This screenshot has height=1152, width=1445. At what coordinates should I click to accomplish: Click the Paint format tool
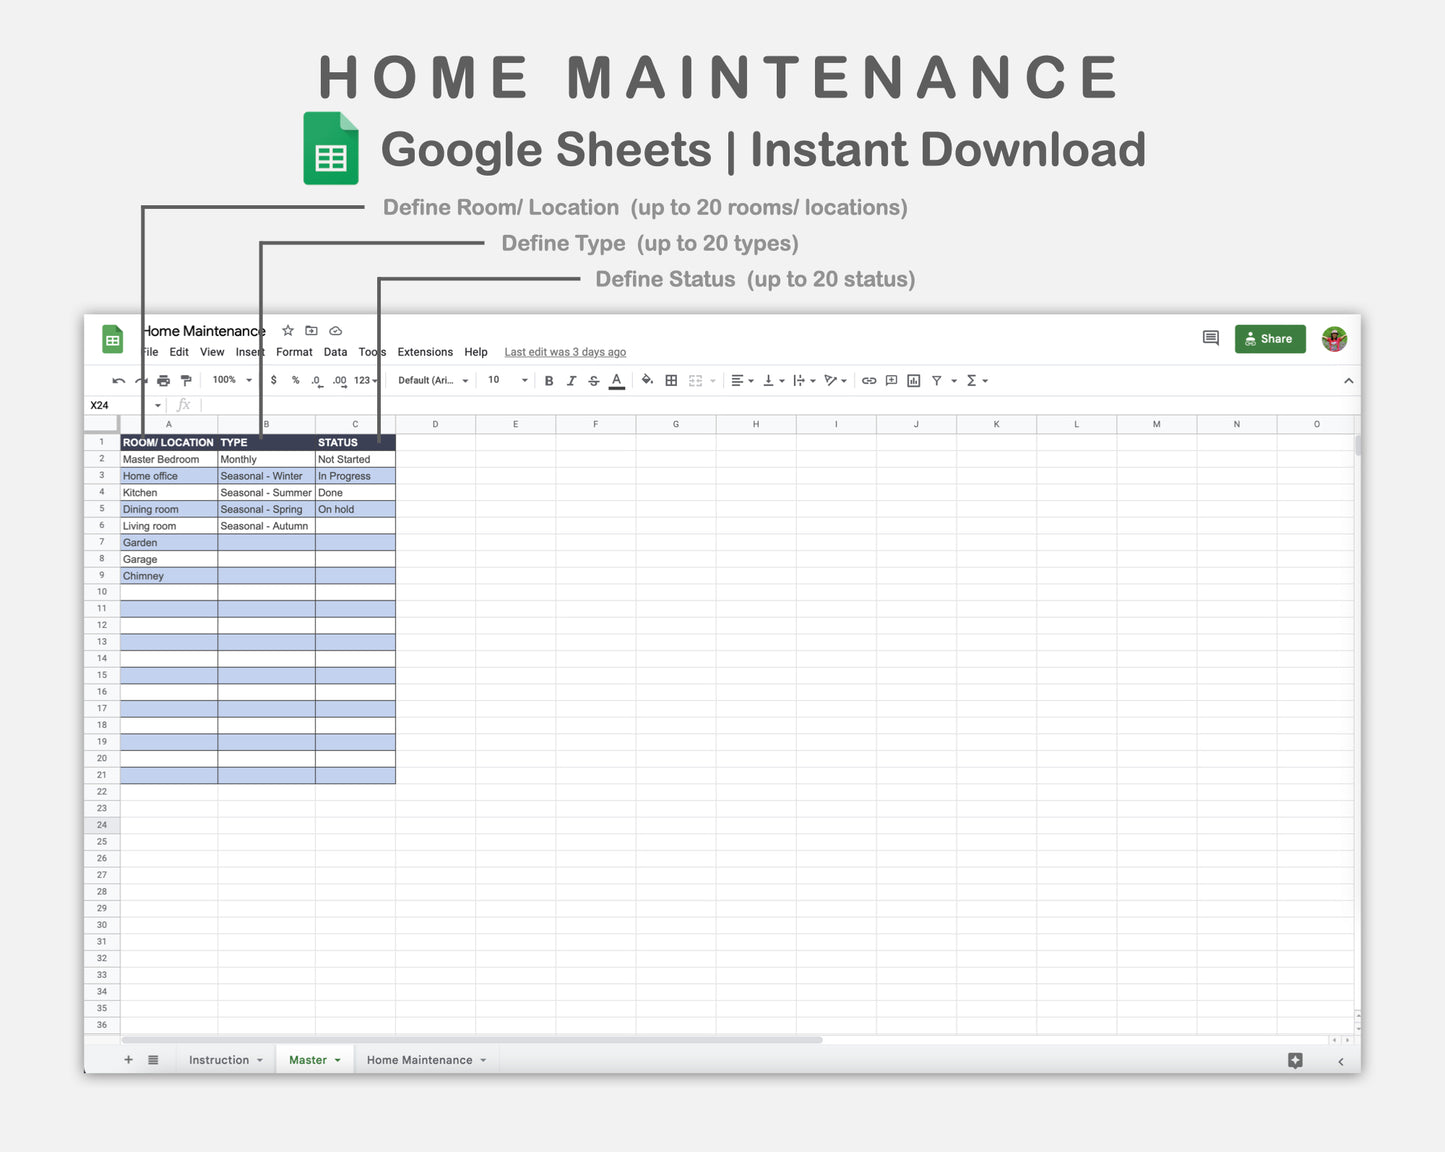click(x=186, y=380)
